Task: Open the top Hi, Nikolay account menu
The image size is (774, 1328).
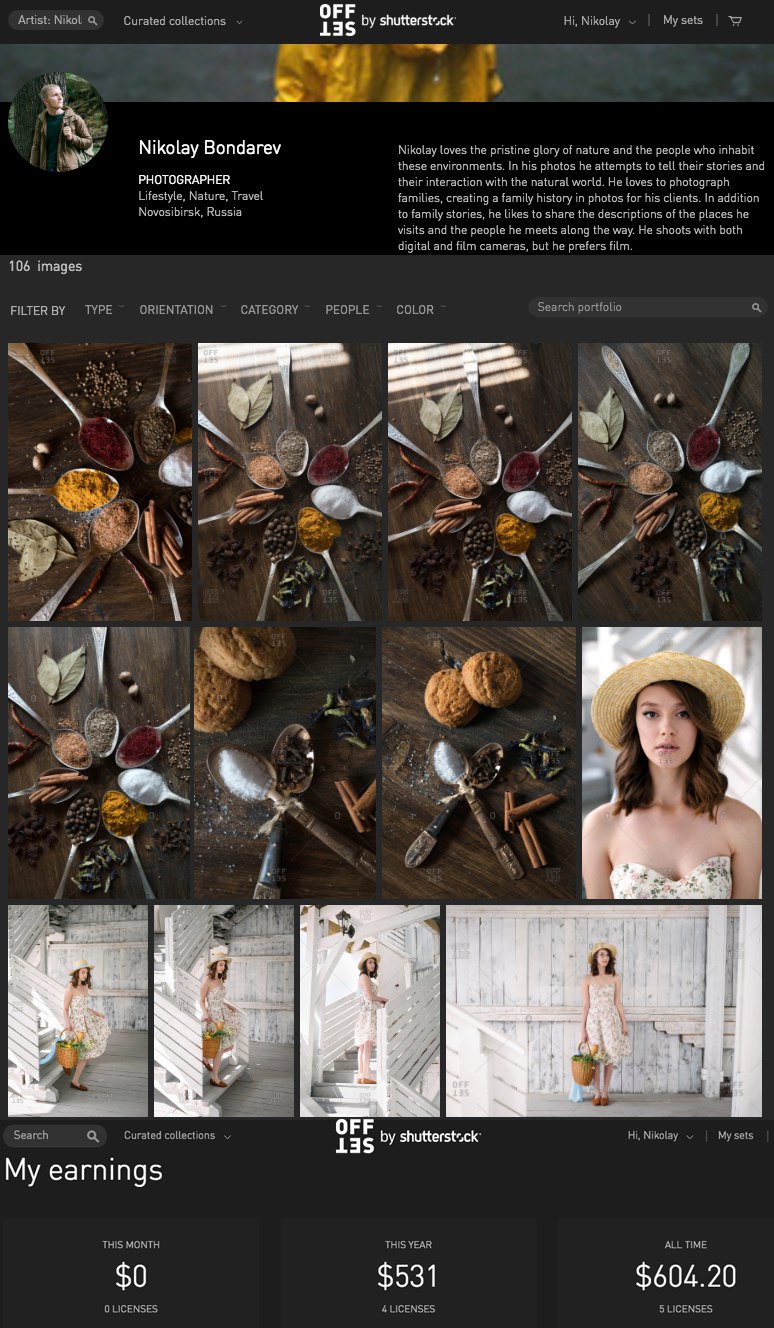Action: point(599,21)
